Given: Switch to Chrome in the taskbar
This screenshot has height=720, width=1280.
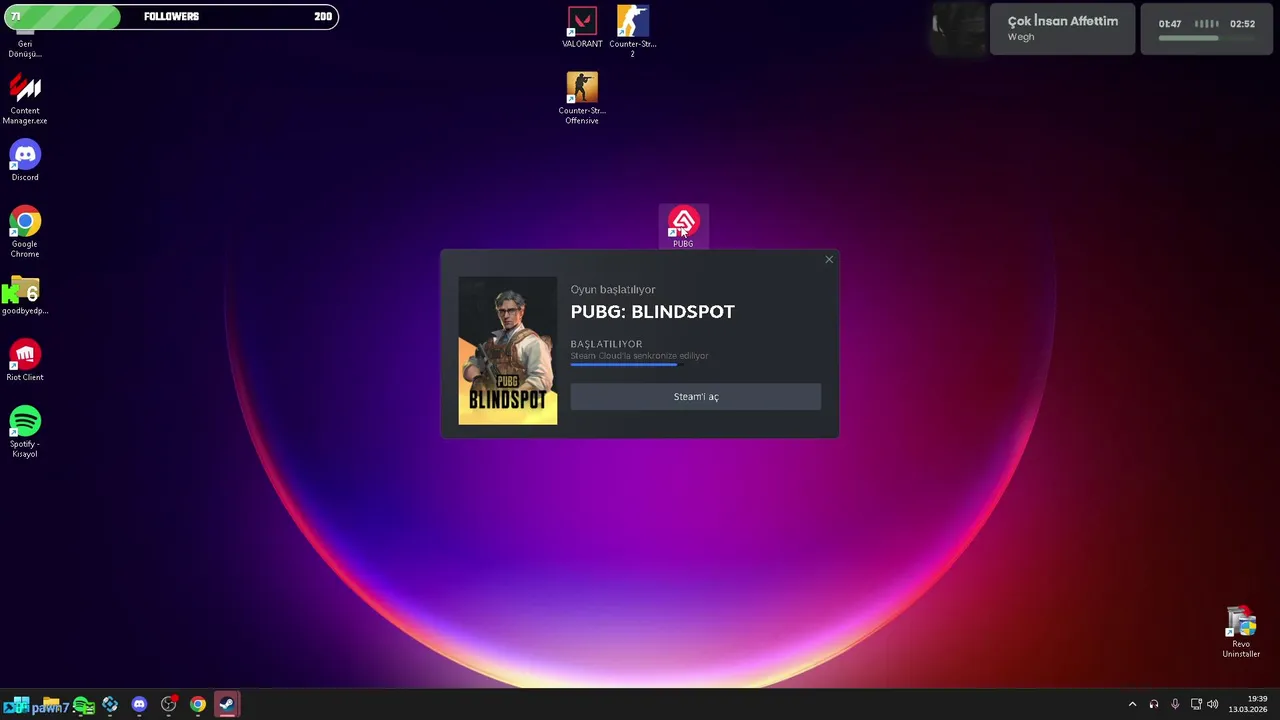Looking at the screenshot, I should 198,704.
